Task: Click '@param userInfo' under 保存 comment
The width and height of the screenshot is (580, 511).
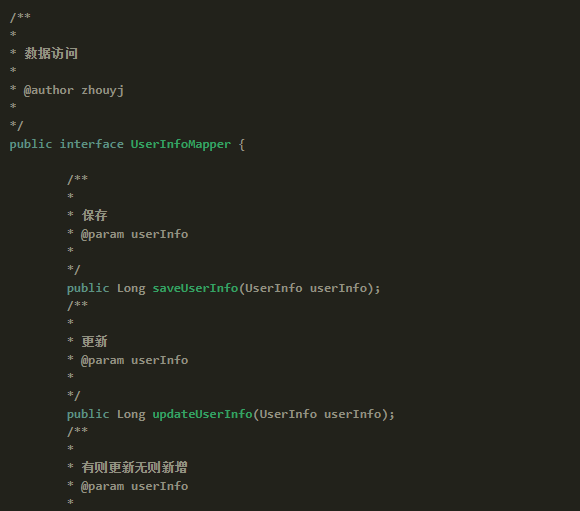Action: [x=134, y=234]
